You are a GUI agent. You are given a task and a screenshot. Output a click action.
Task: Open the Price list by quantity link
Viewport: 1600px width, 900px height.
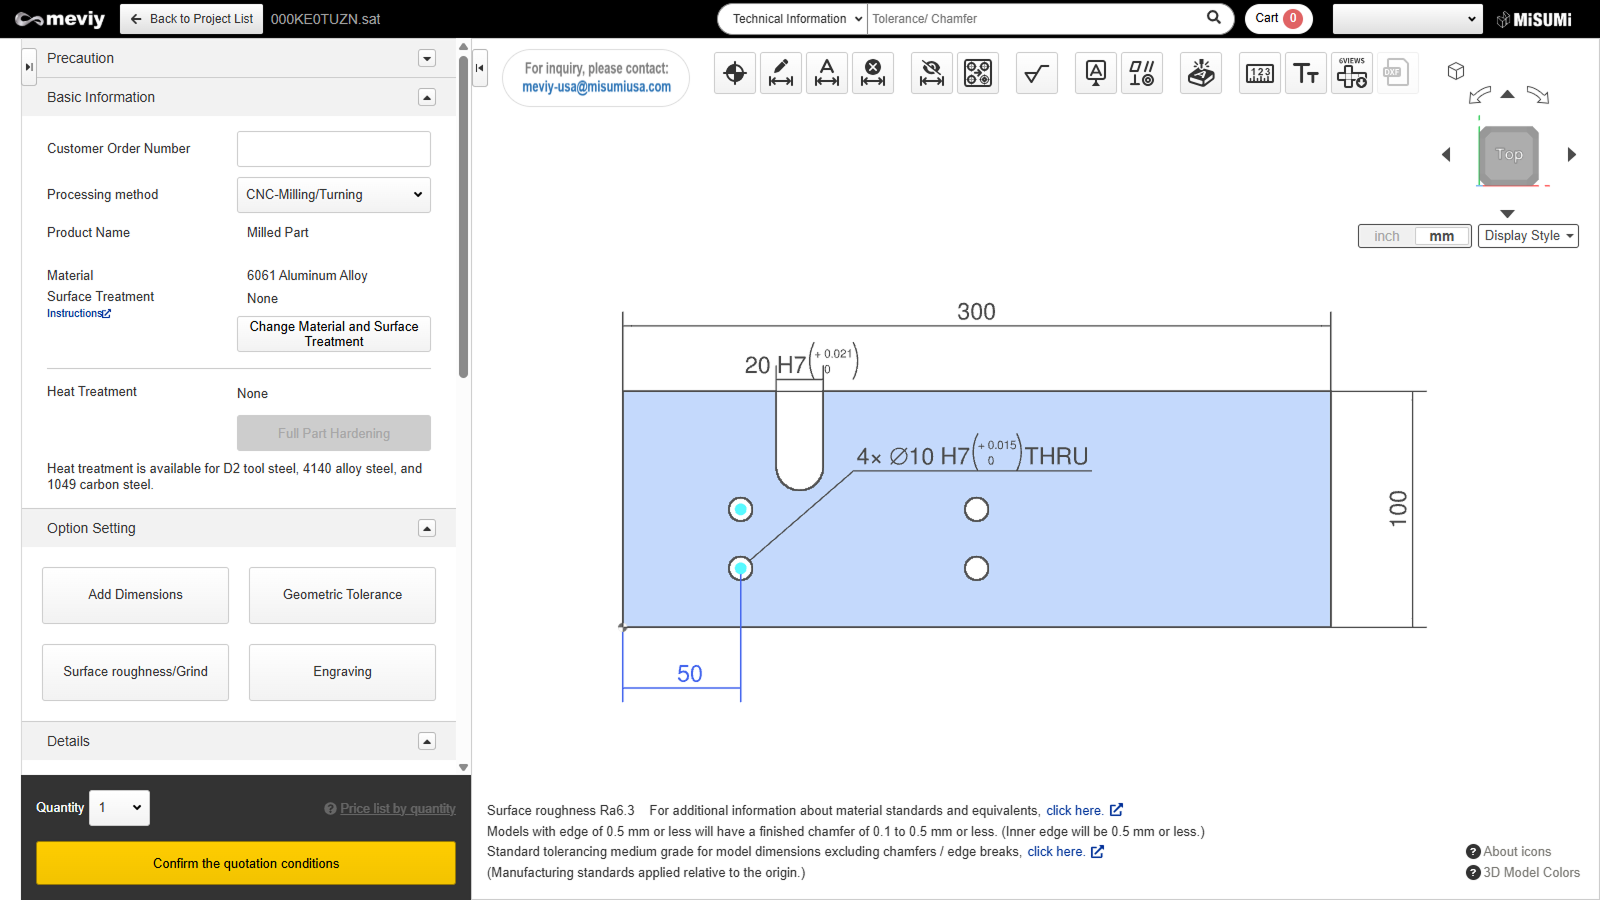click(397, 809)
